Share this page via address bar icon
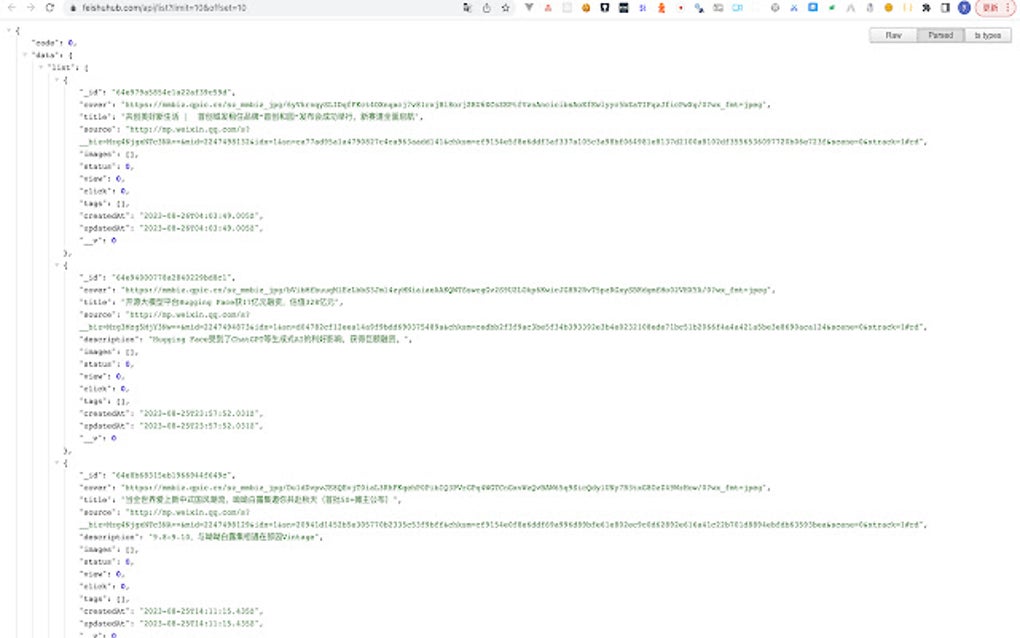 487,8
